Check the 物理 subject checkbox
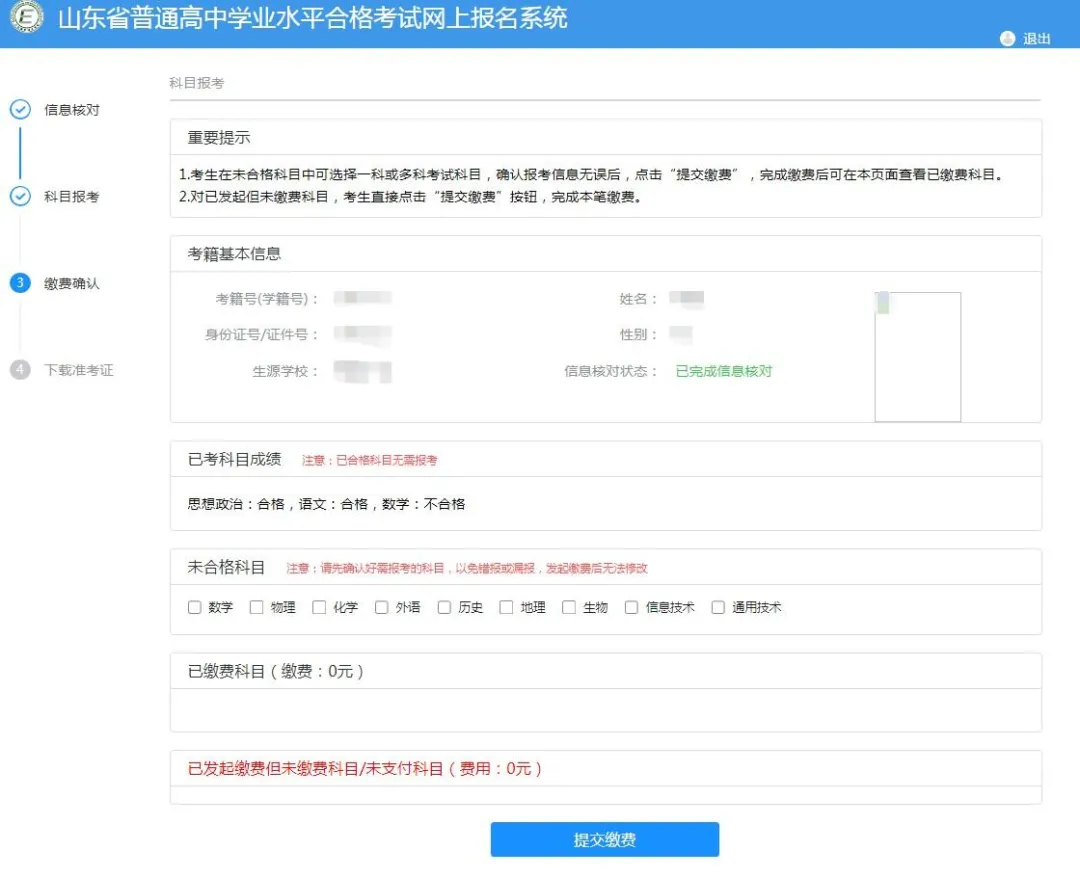 pos(256,607)
